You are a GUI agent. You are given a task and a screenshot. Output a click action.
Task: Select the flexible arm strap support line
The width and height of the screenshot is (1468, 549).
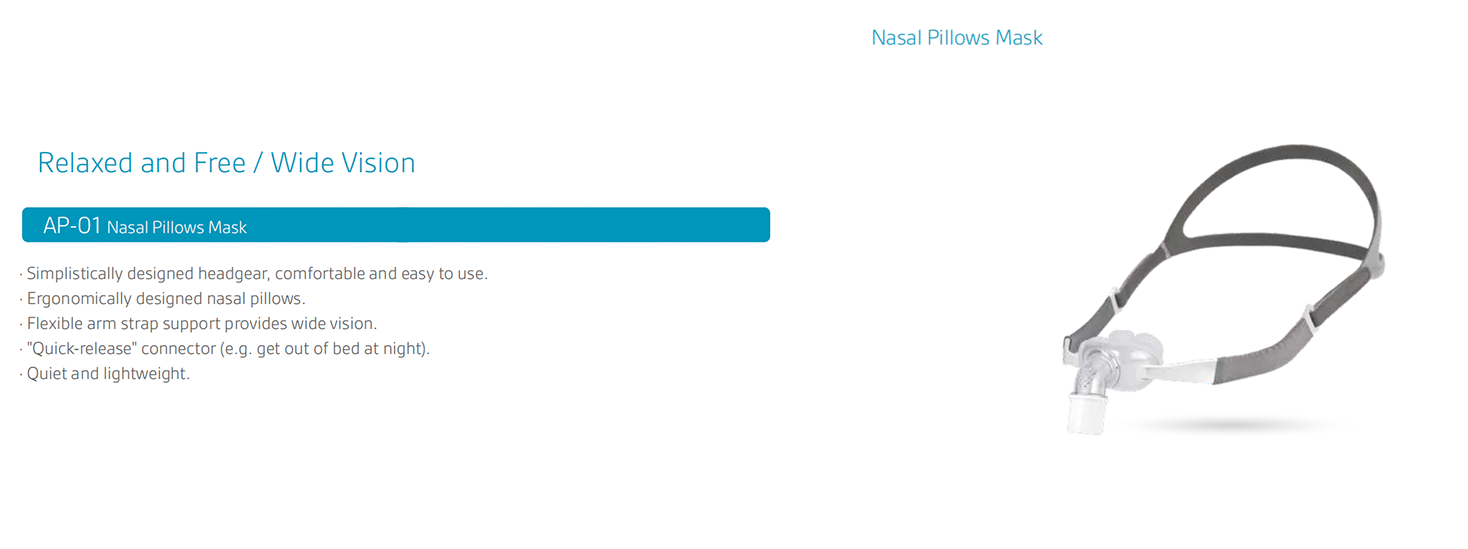click(x=198, y=323)
